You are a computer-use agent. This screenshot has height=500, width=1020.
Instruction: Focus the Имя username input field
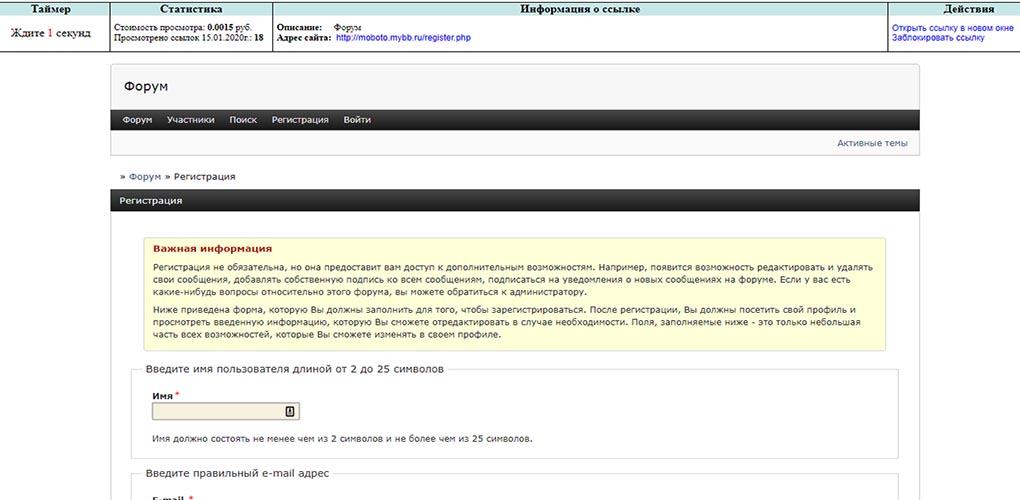point(226,412)
